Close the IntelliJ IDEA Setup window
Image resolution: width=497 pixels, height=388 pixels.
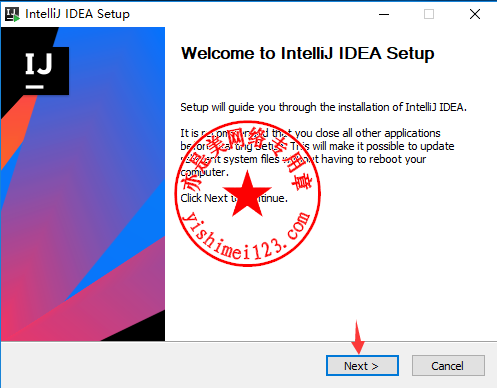pyautogui.click(x=475, y=14)
